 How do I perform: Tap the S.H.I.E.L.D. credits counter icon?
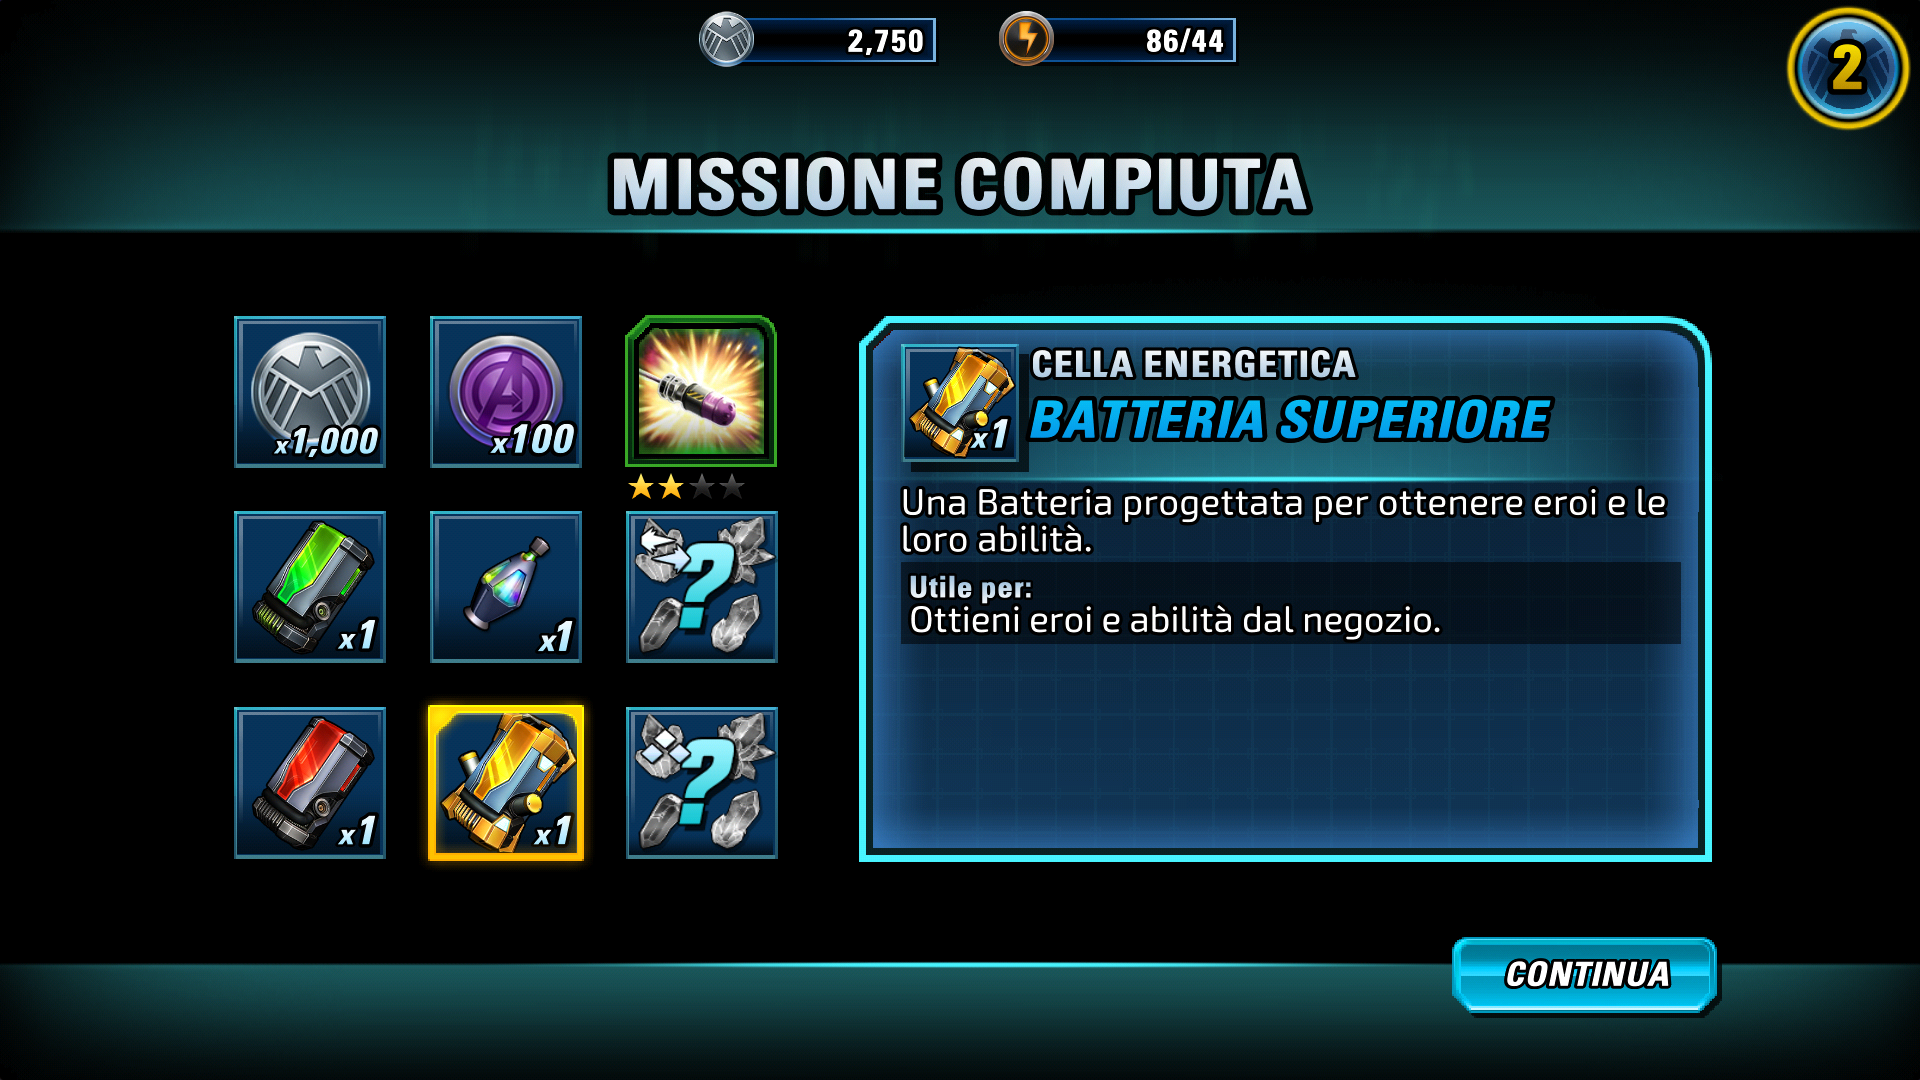tap(726, 40)
